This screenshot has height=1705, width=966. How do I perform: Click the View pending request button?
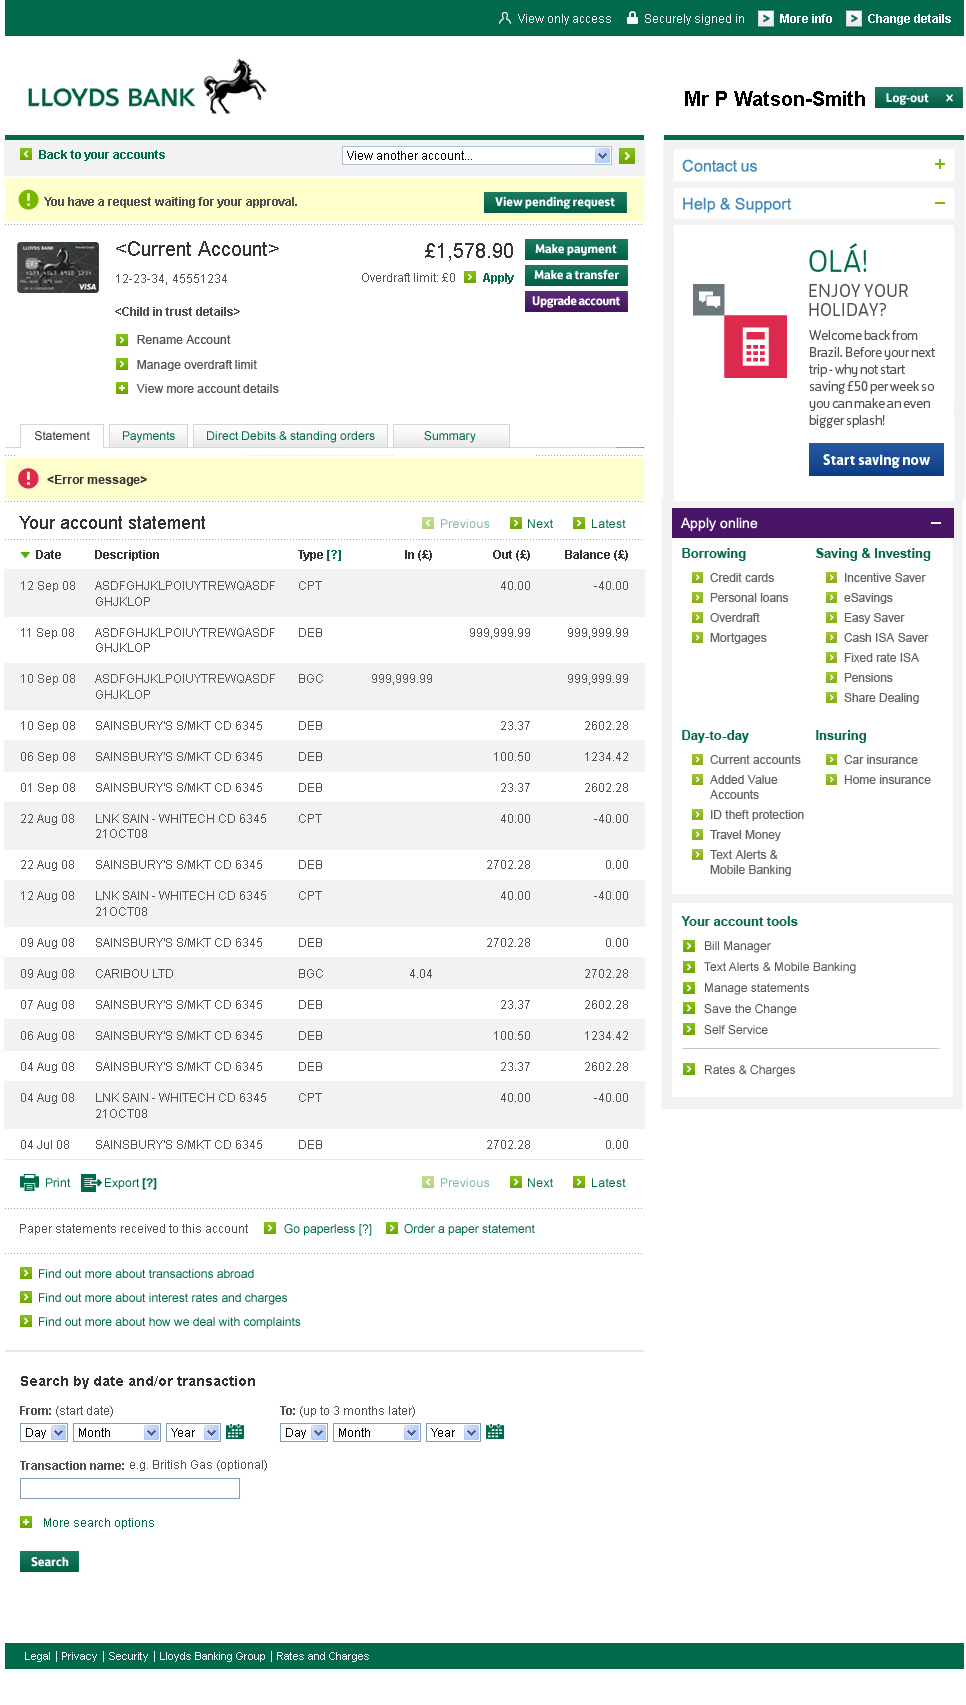pyautogui.click(x=555, y=202)
